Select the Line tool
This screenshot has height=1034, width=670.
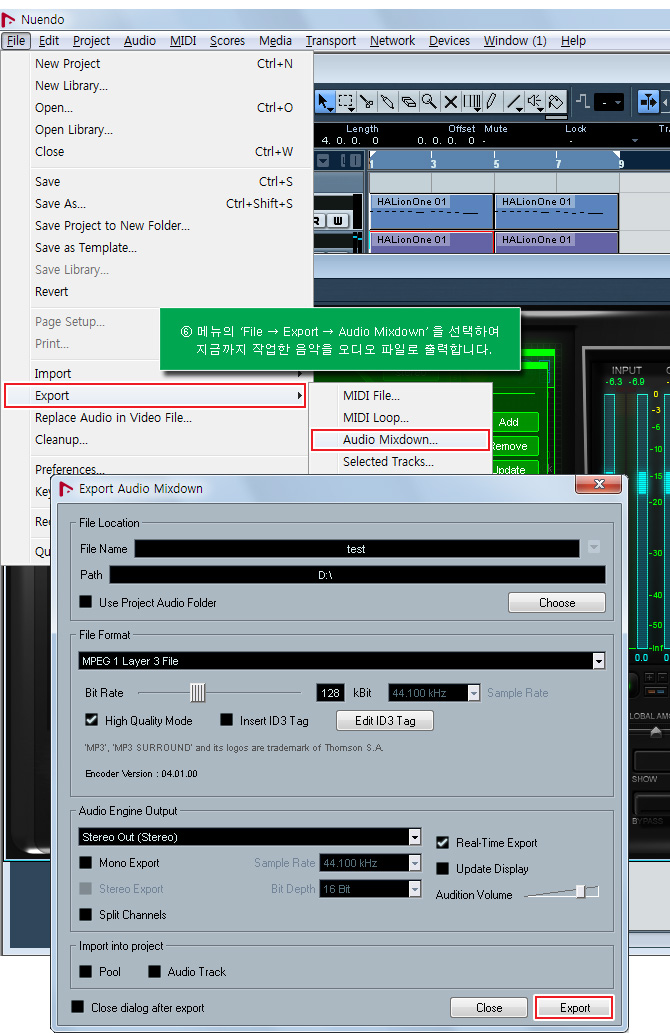coord(514,102)
